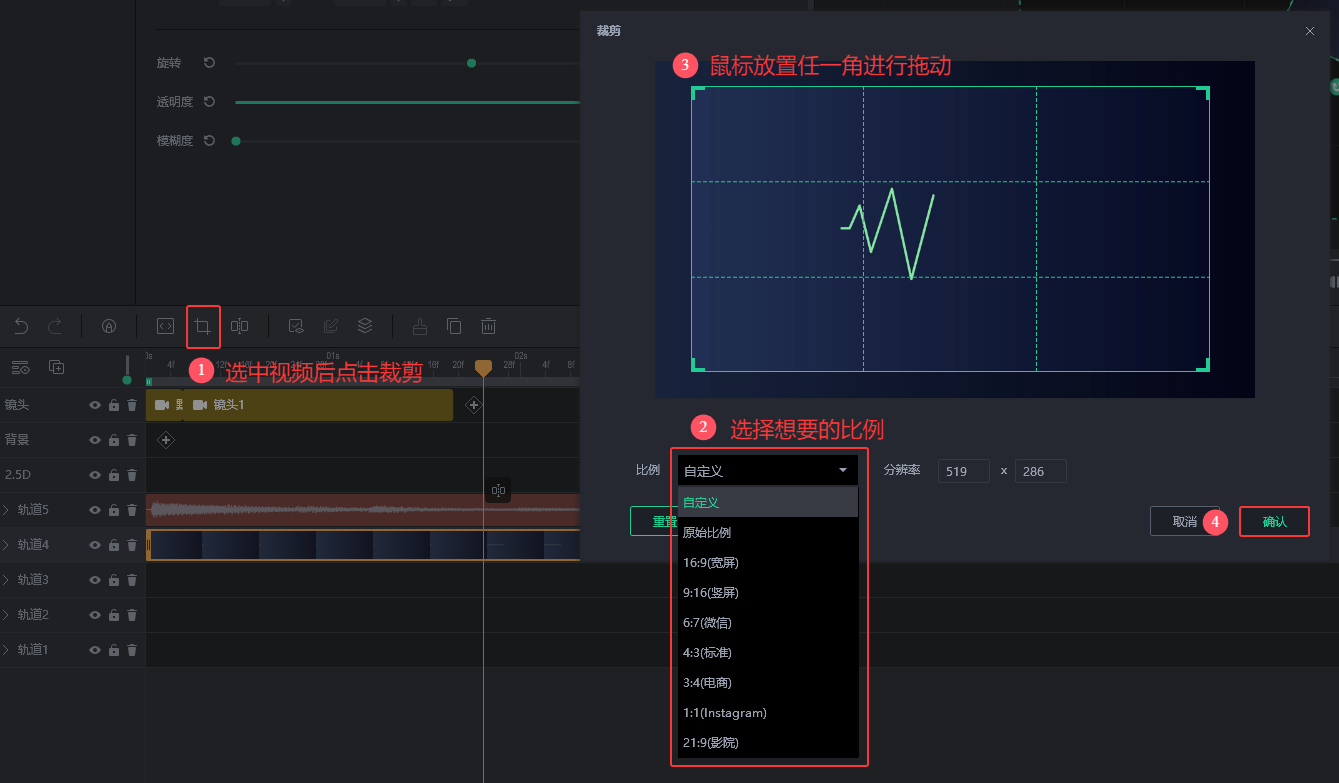The width and height of the screenshot is (1339, 783).
Task: Click the trash icon in the timeline toolbar
Action: tap(488, 326)
